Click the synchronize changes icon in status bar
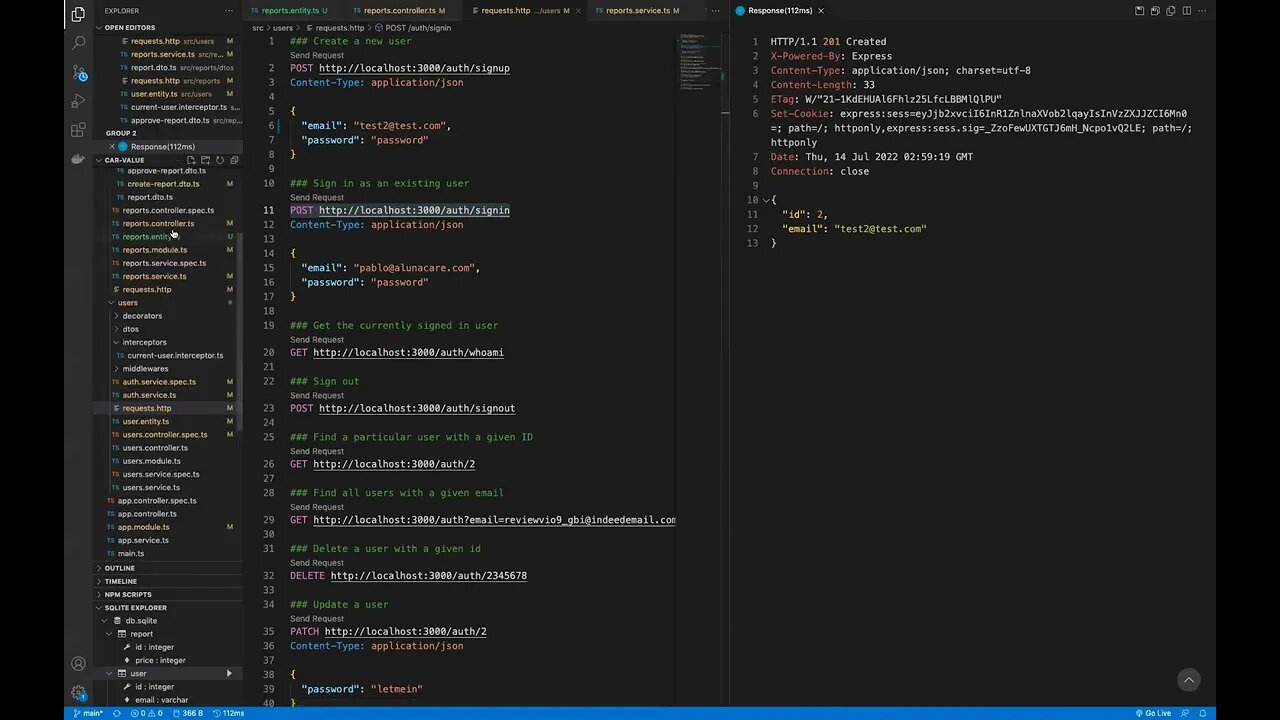Screen dimensions: 1280x720 [x=117, y=713]
